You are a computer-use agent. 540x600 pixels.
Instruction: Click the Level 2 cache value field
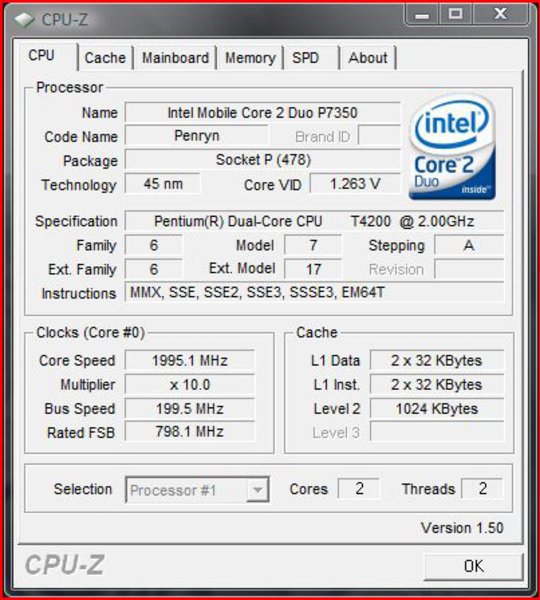coord(437,409)
